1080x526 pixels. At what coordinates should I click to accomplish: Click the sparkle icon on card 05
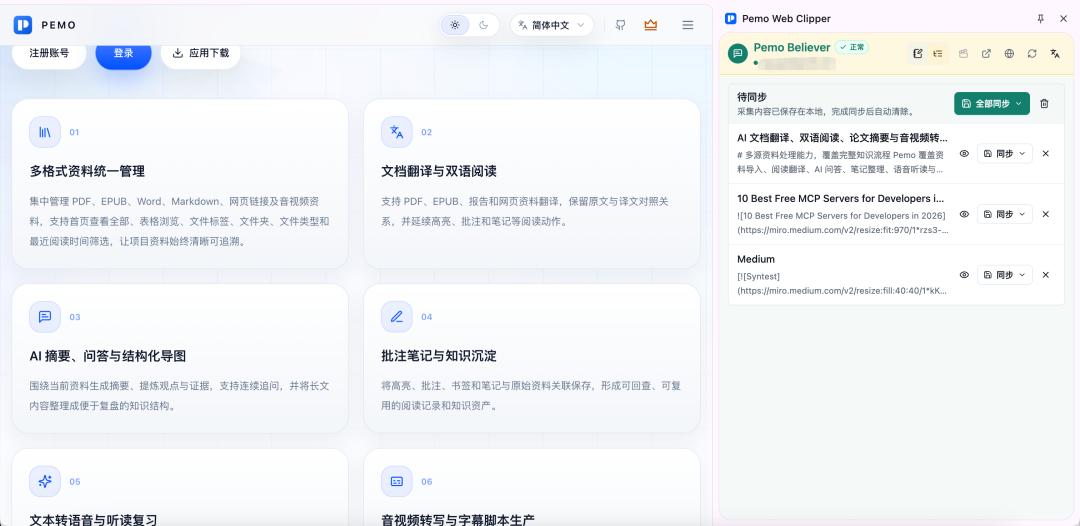pyautogui.click(x=45, y=481)
